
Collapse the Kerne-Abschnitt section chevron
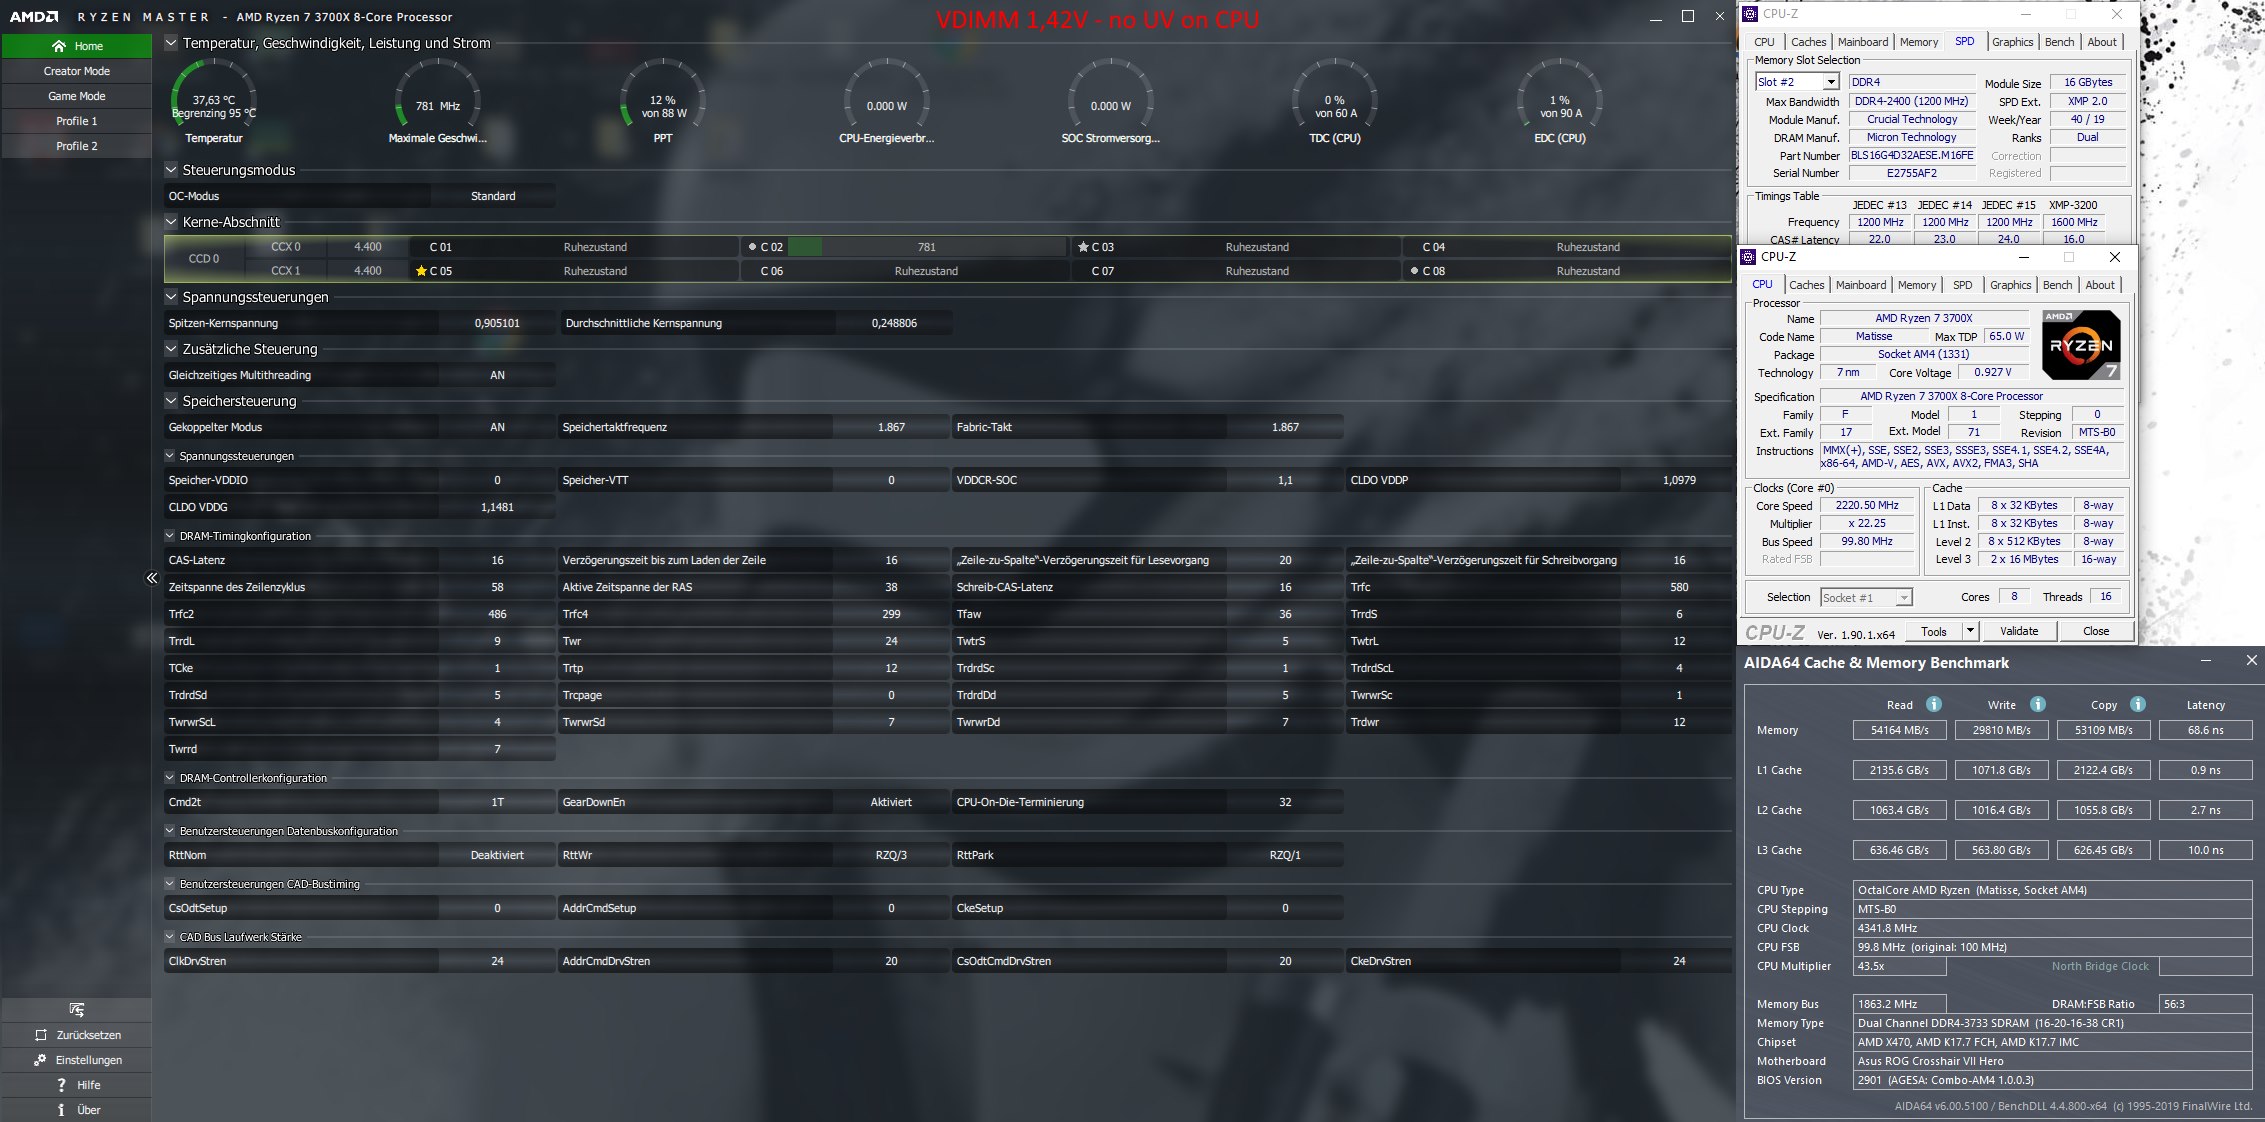pos(171,222)
